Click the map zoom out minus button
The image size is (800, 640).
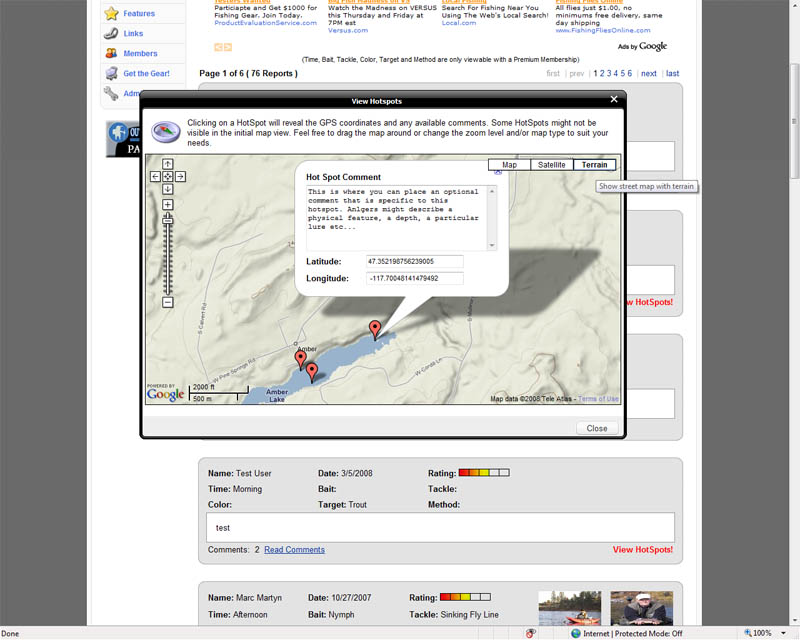point(168,302)
